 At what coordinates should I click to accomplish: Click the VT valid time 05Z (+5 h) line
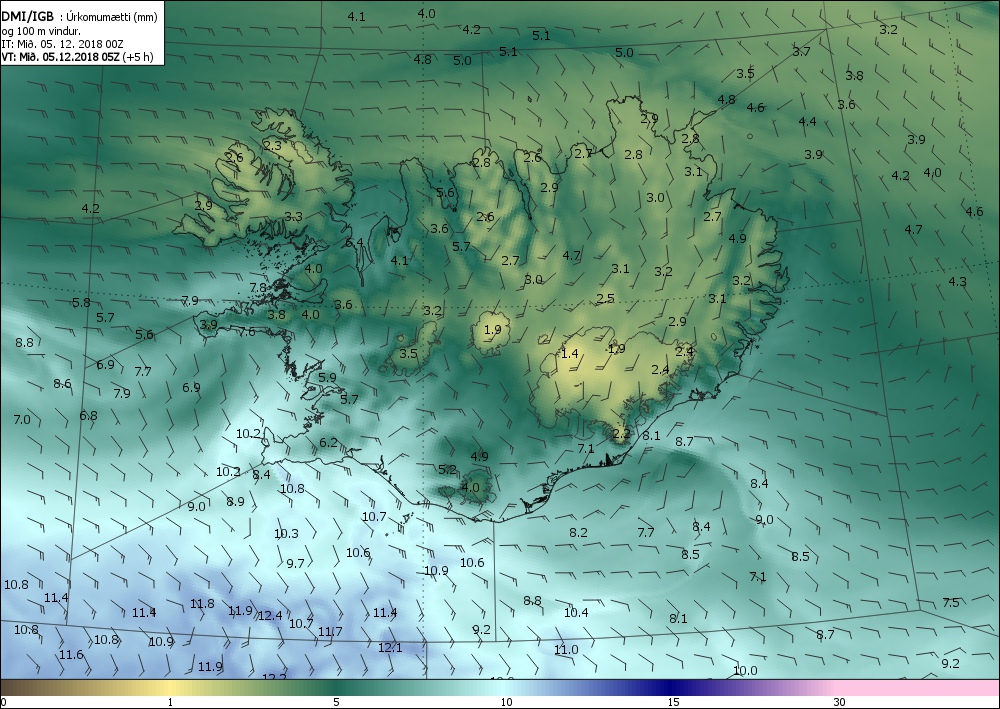(x=77, y=57)
